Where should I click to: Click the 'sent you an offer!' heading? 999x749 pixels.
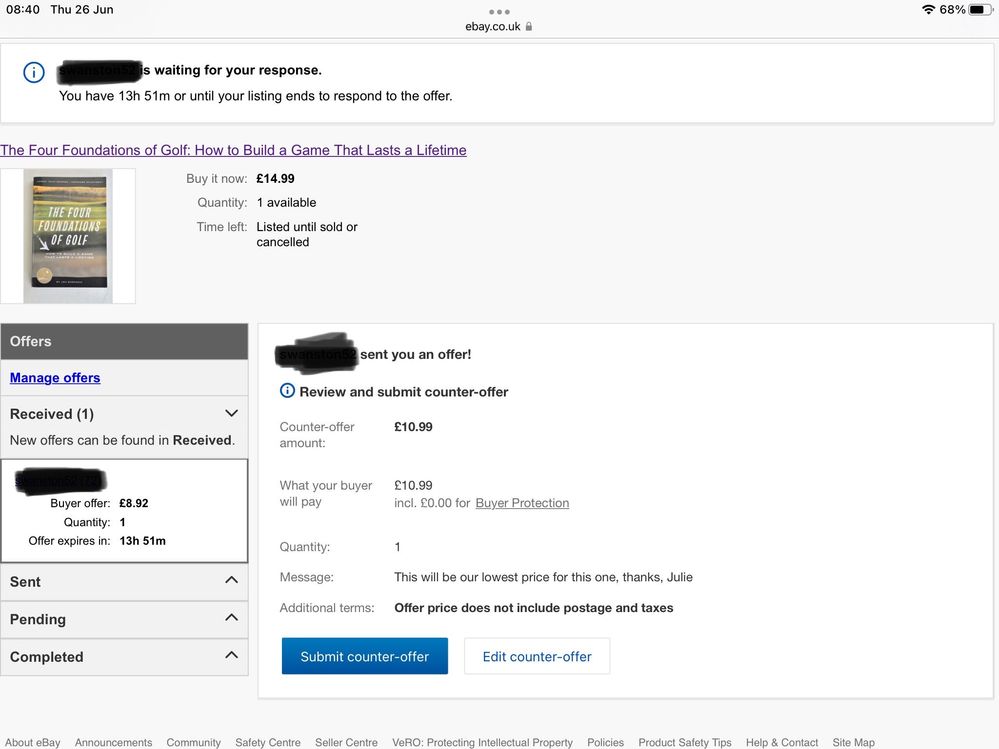point(415,354)
